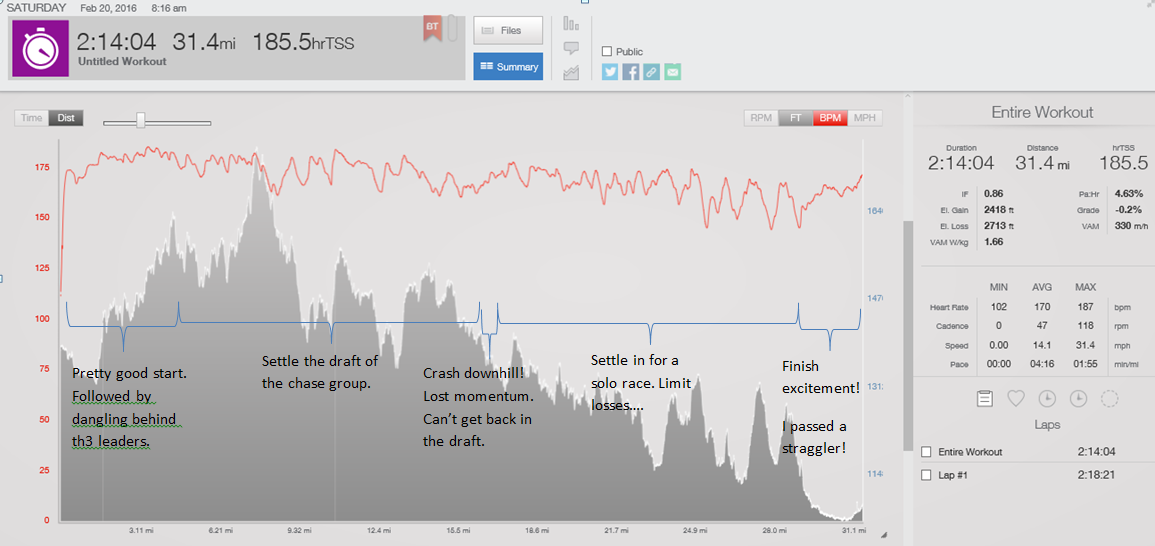Click the blue Summary button
Screen dimensions: 1155x546
point(508,67)
